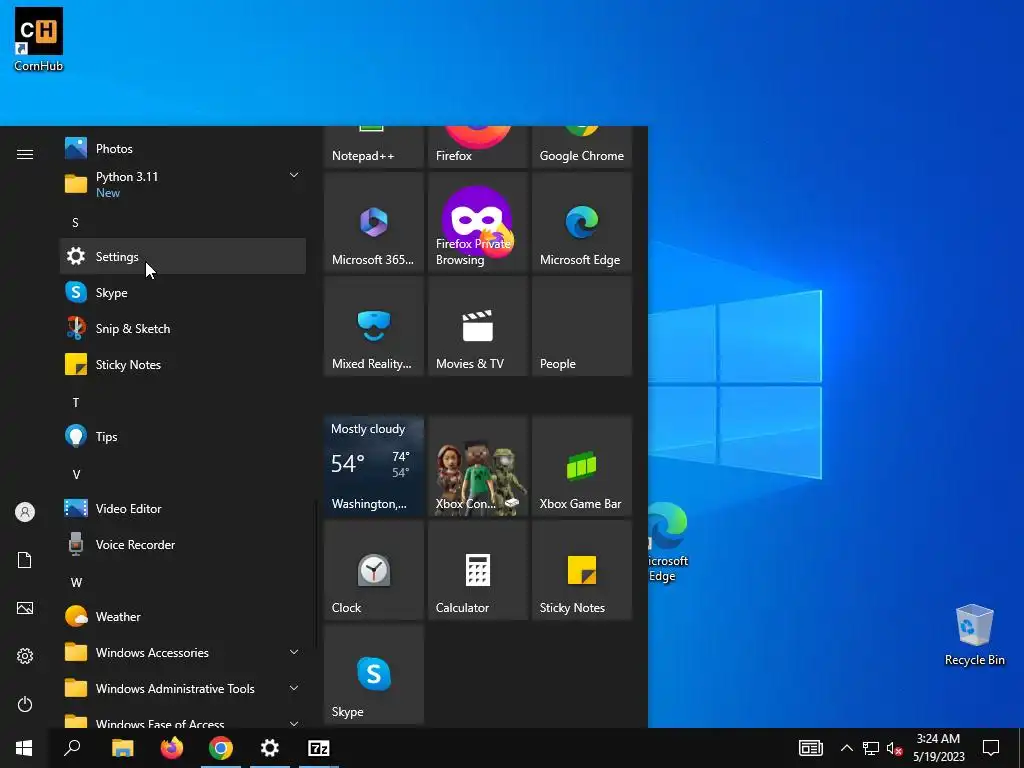Image resolution: width=1024 pixels, height=768 pixels.
Task: Open the Notepad++ tile
Action: coord(374,147)
